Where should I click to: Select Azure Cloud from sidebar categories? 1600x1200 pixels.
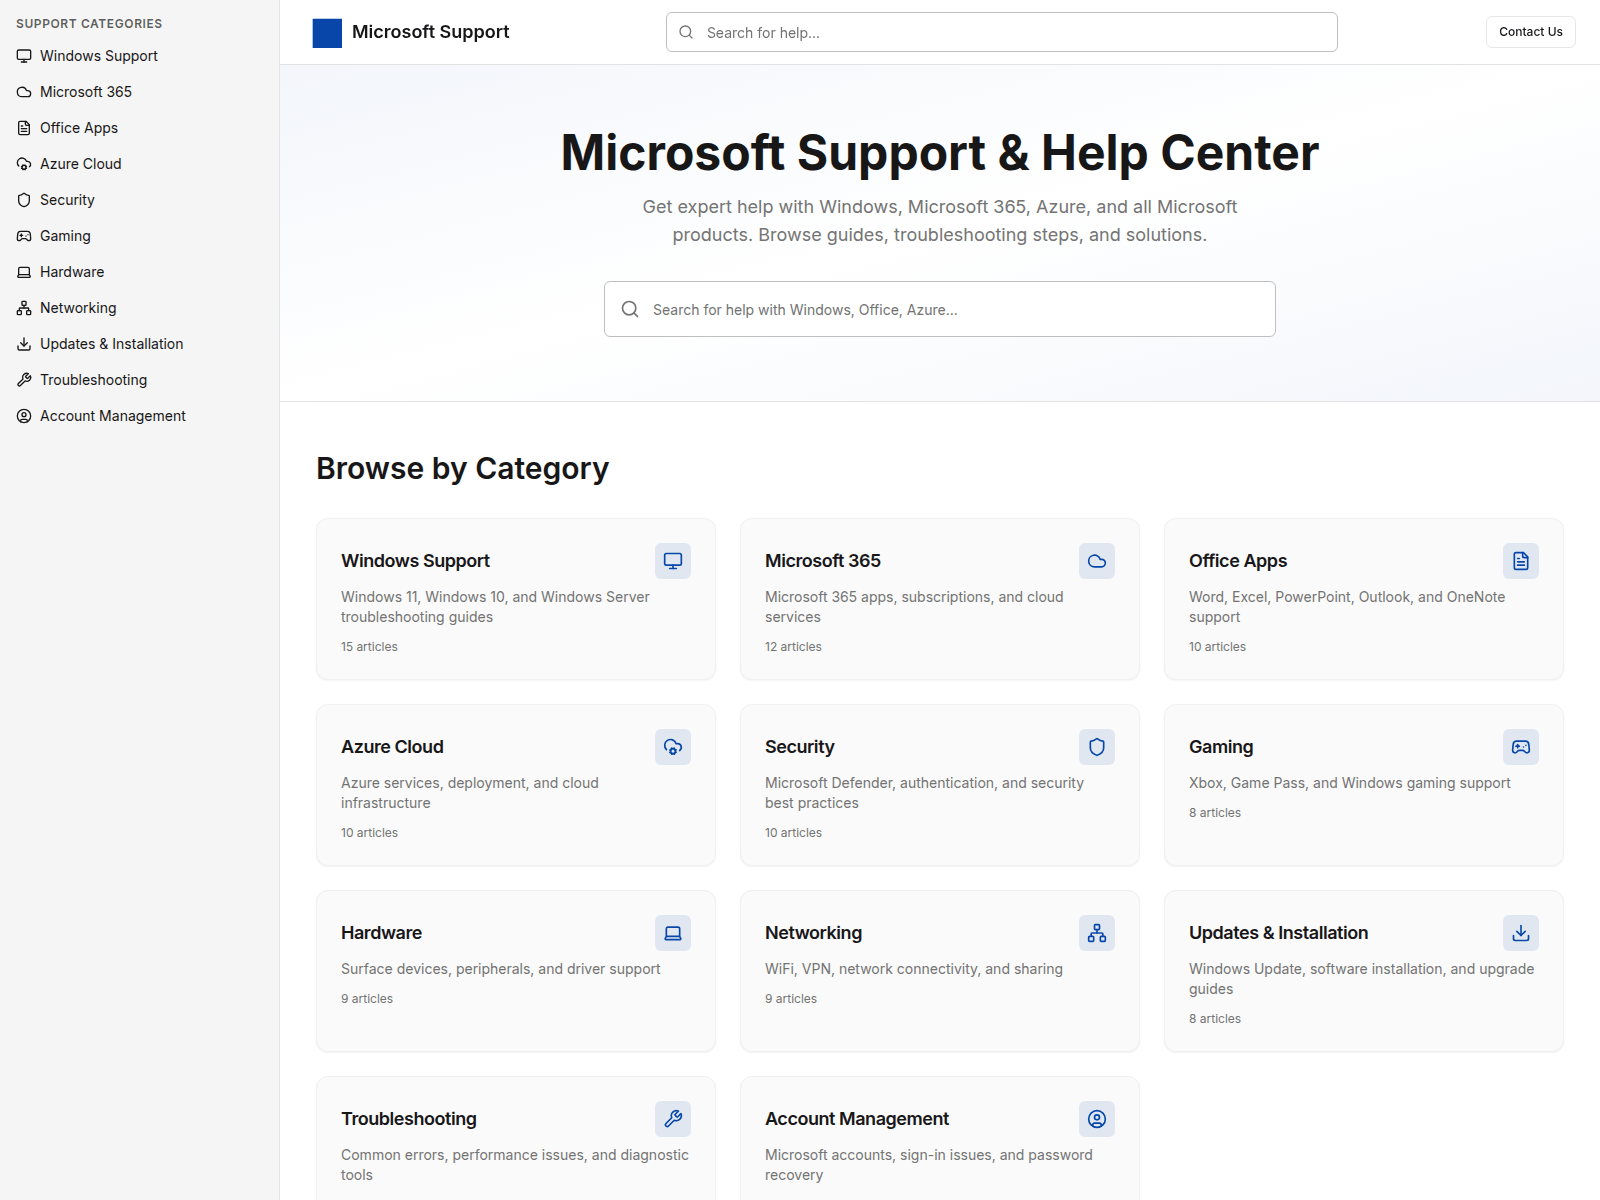click(x=80, y=164)
